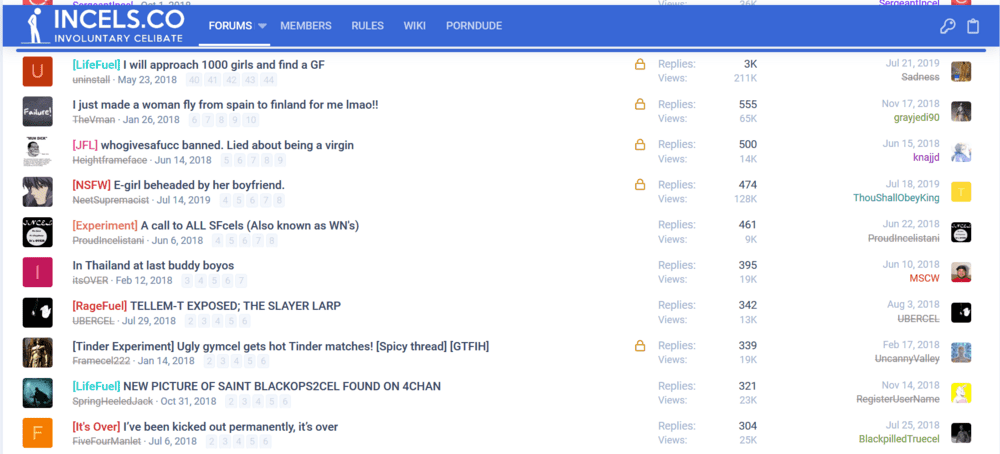Open SpringHeeledJack's dark avatar
The image size is (1000, 454).
pyautogui.click(x=38, y=393)
